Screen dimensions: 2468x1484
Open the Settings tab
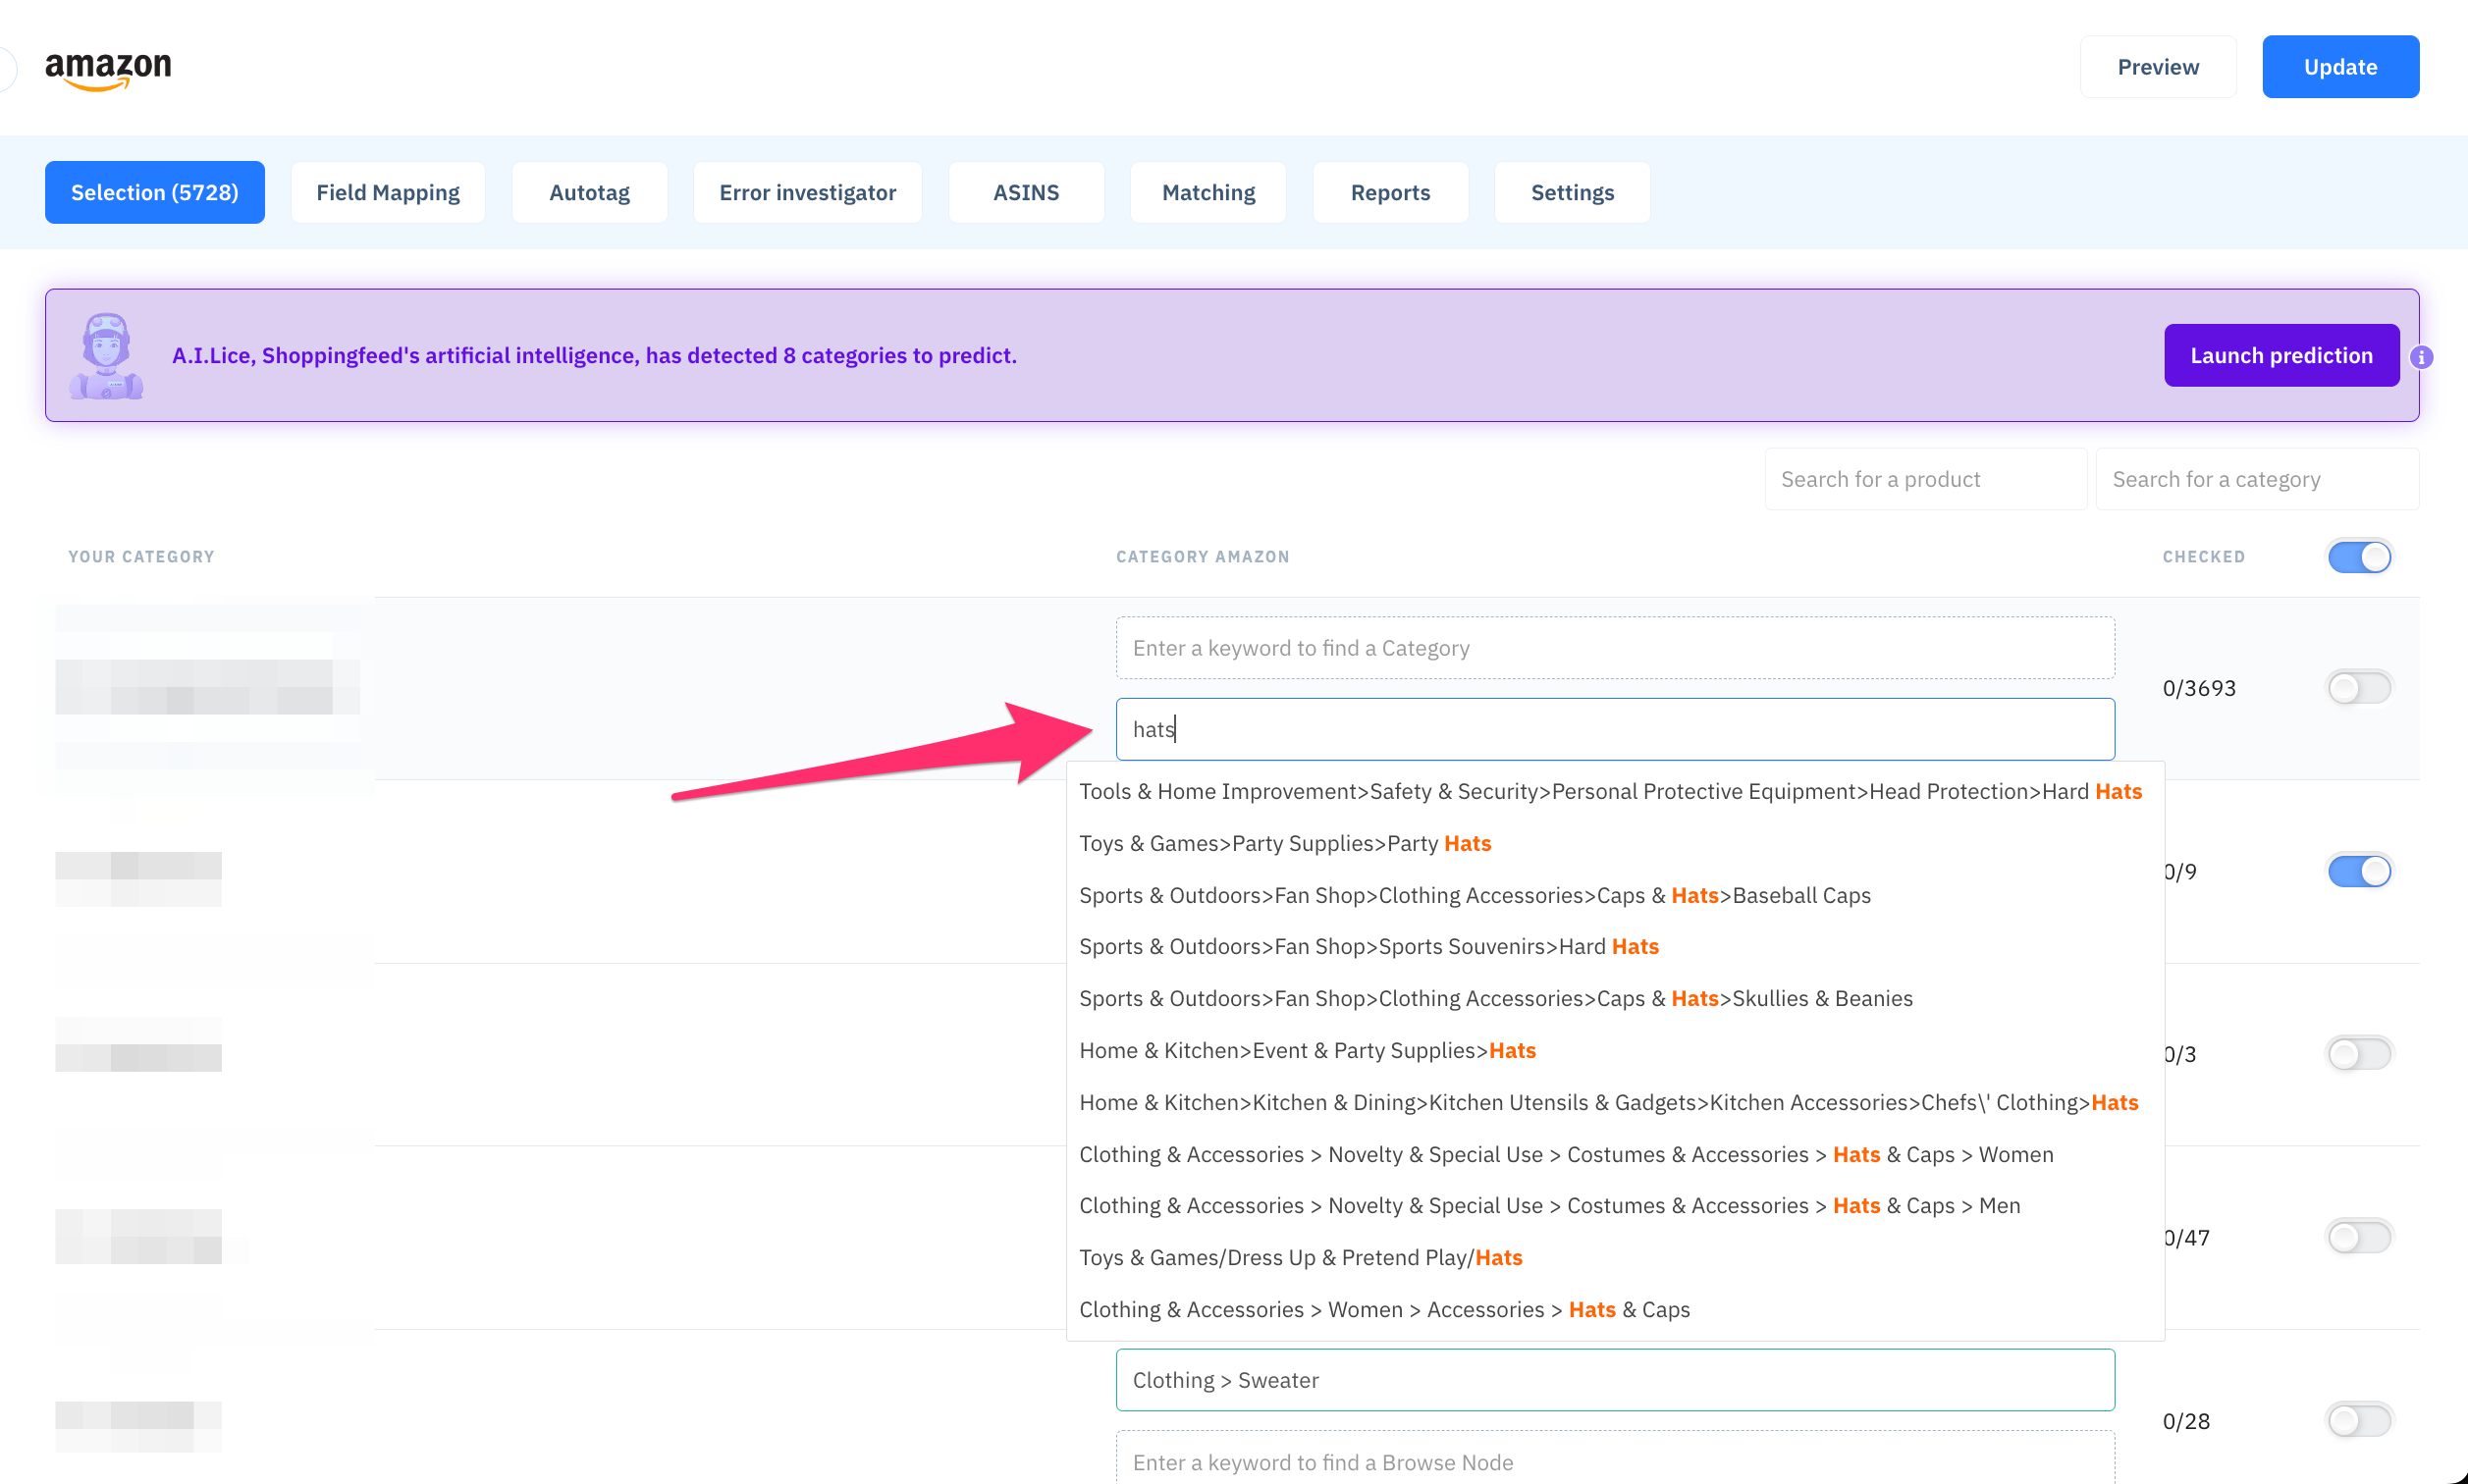click(1572, 192)
